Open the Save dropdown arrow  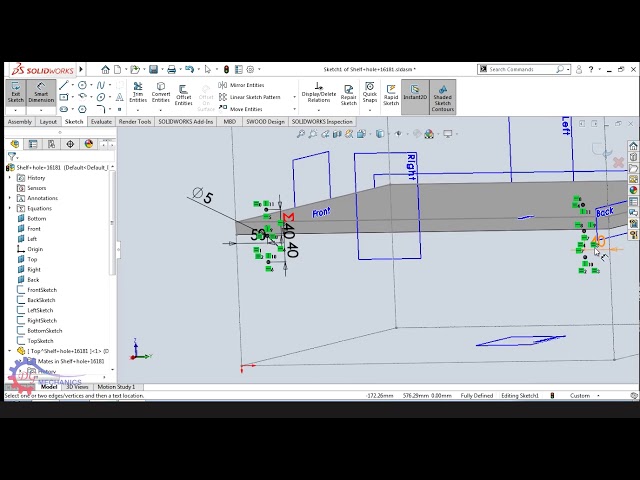point(162,69)
